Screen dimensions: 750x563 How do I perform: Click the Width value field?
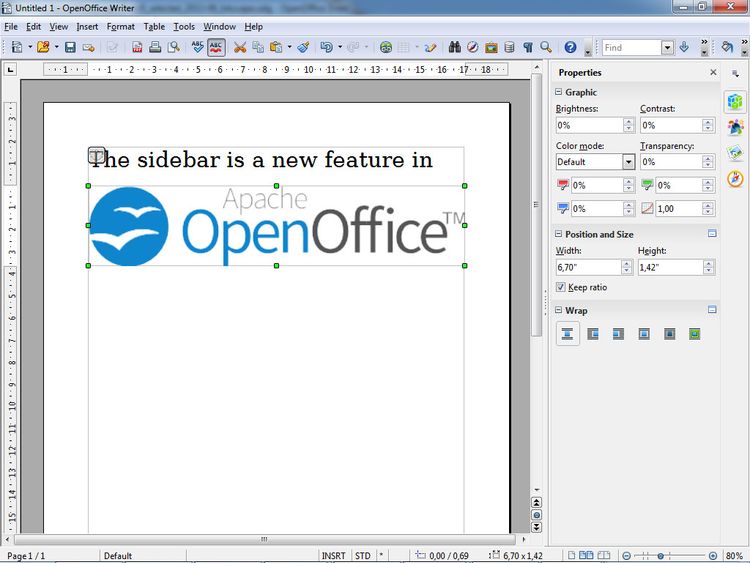[588, 267]
